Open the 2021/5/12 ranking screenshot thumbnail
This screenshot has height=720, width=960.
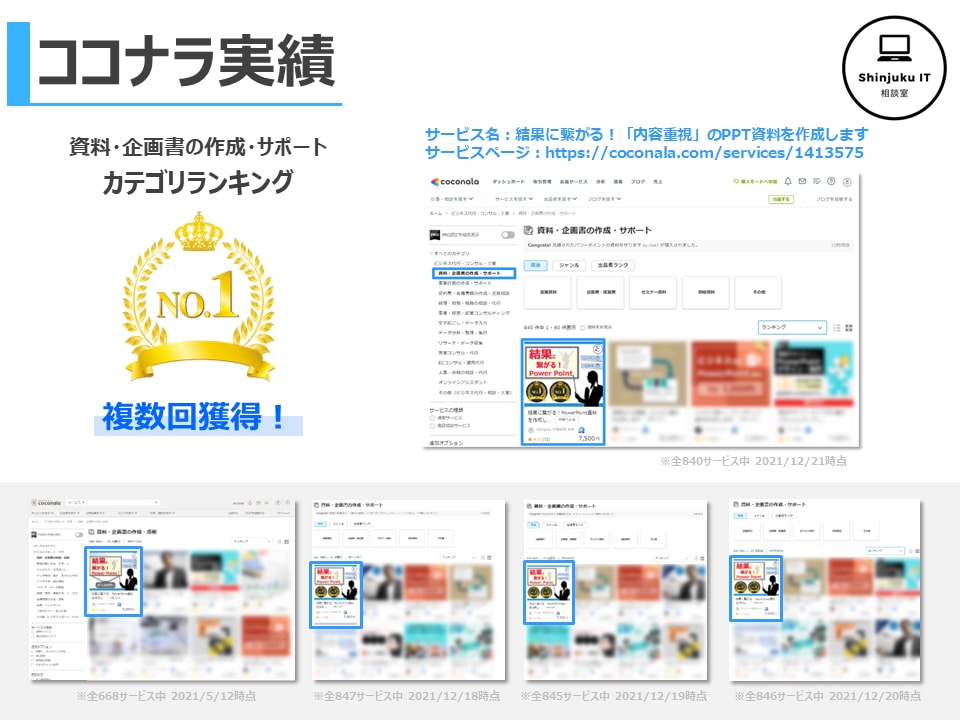click(162, 589)
